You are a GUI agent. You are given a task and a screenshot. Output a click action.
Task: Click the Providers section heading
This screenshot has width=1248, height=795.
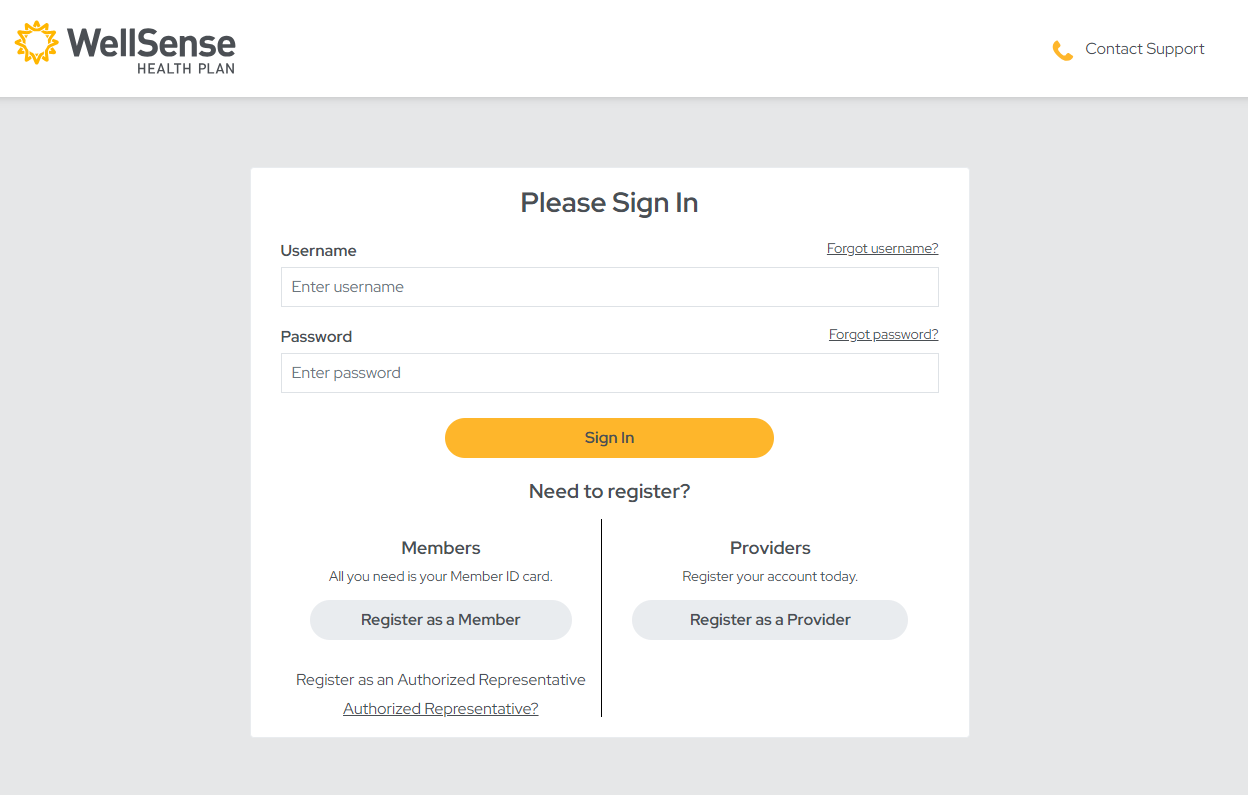[x=769, y=548]
